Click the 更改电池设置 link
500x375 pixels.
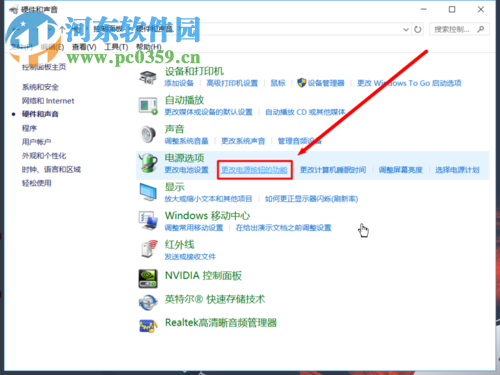point(186,170)
